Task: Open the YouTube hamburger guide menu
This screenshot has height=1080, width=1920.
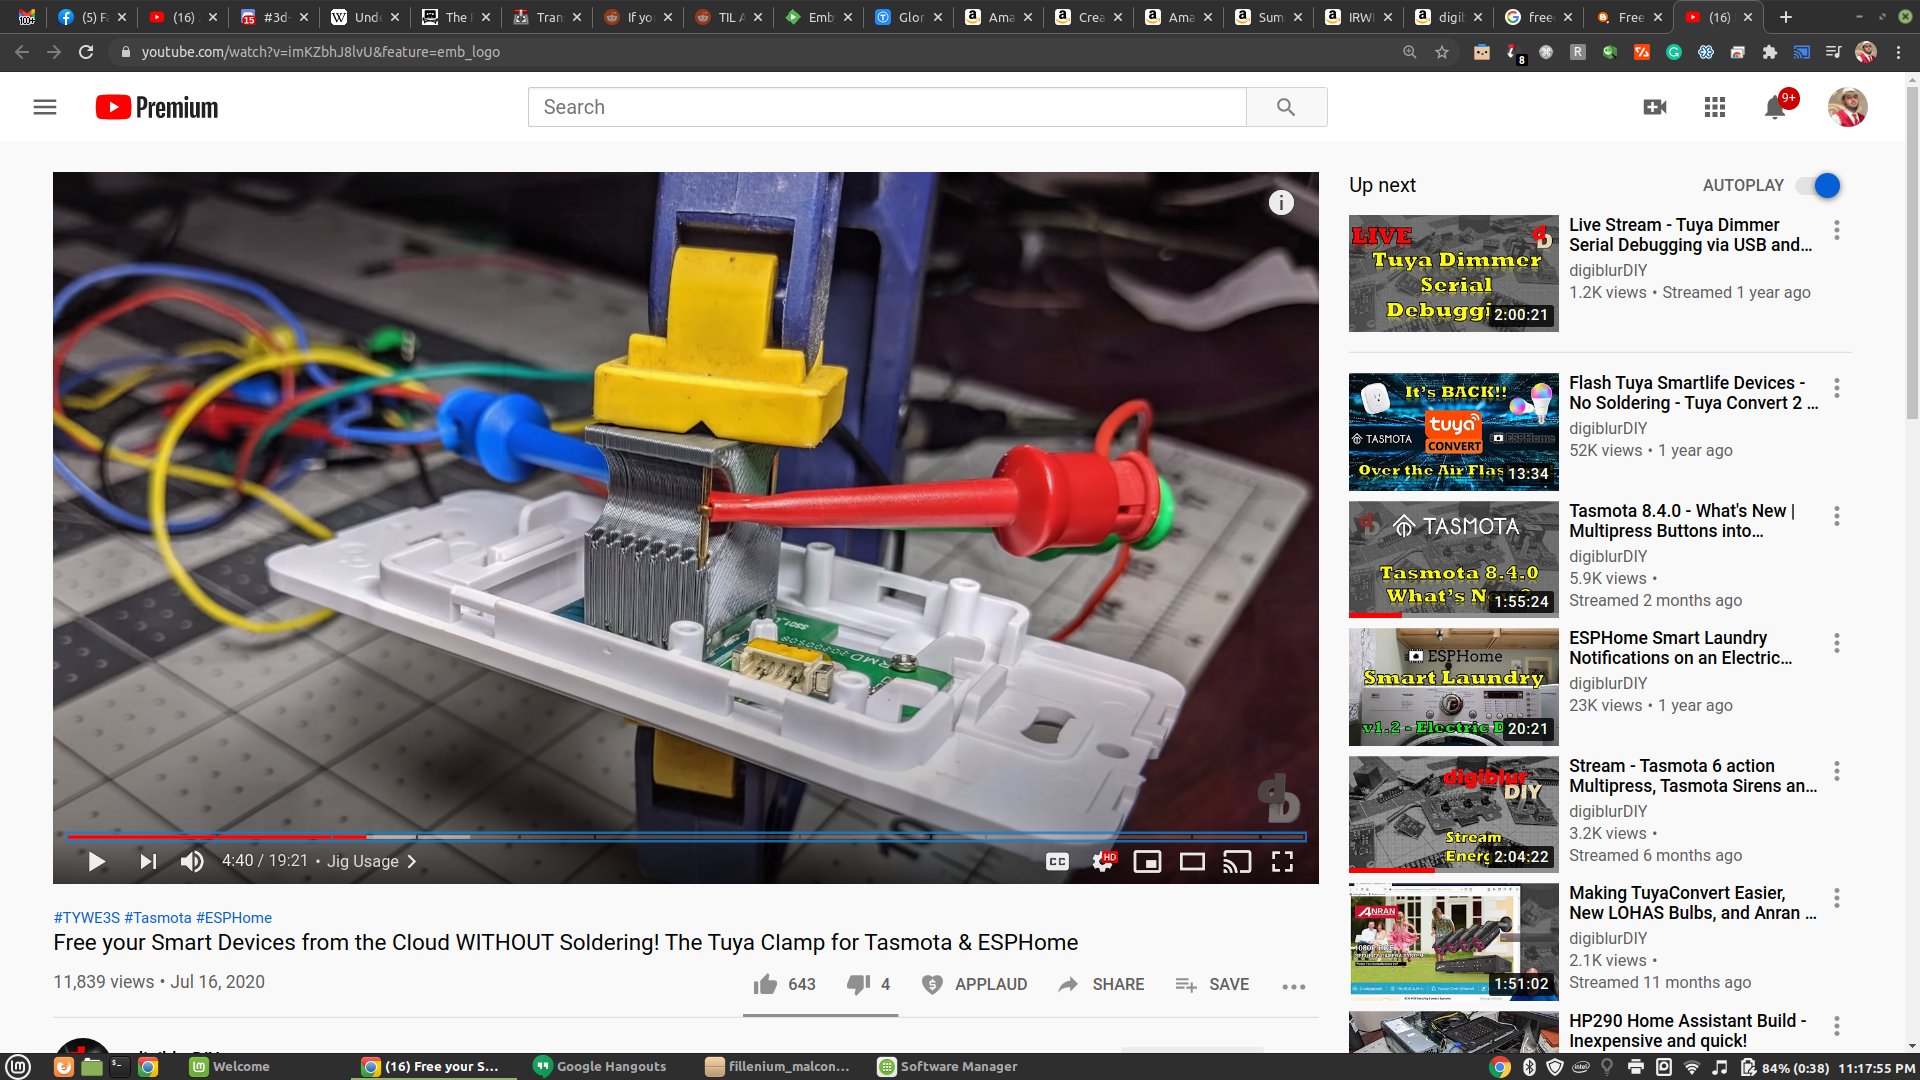Action: click(45, 107)
